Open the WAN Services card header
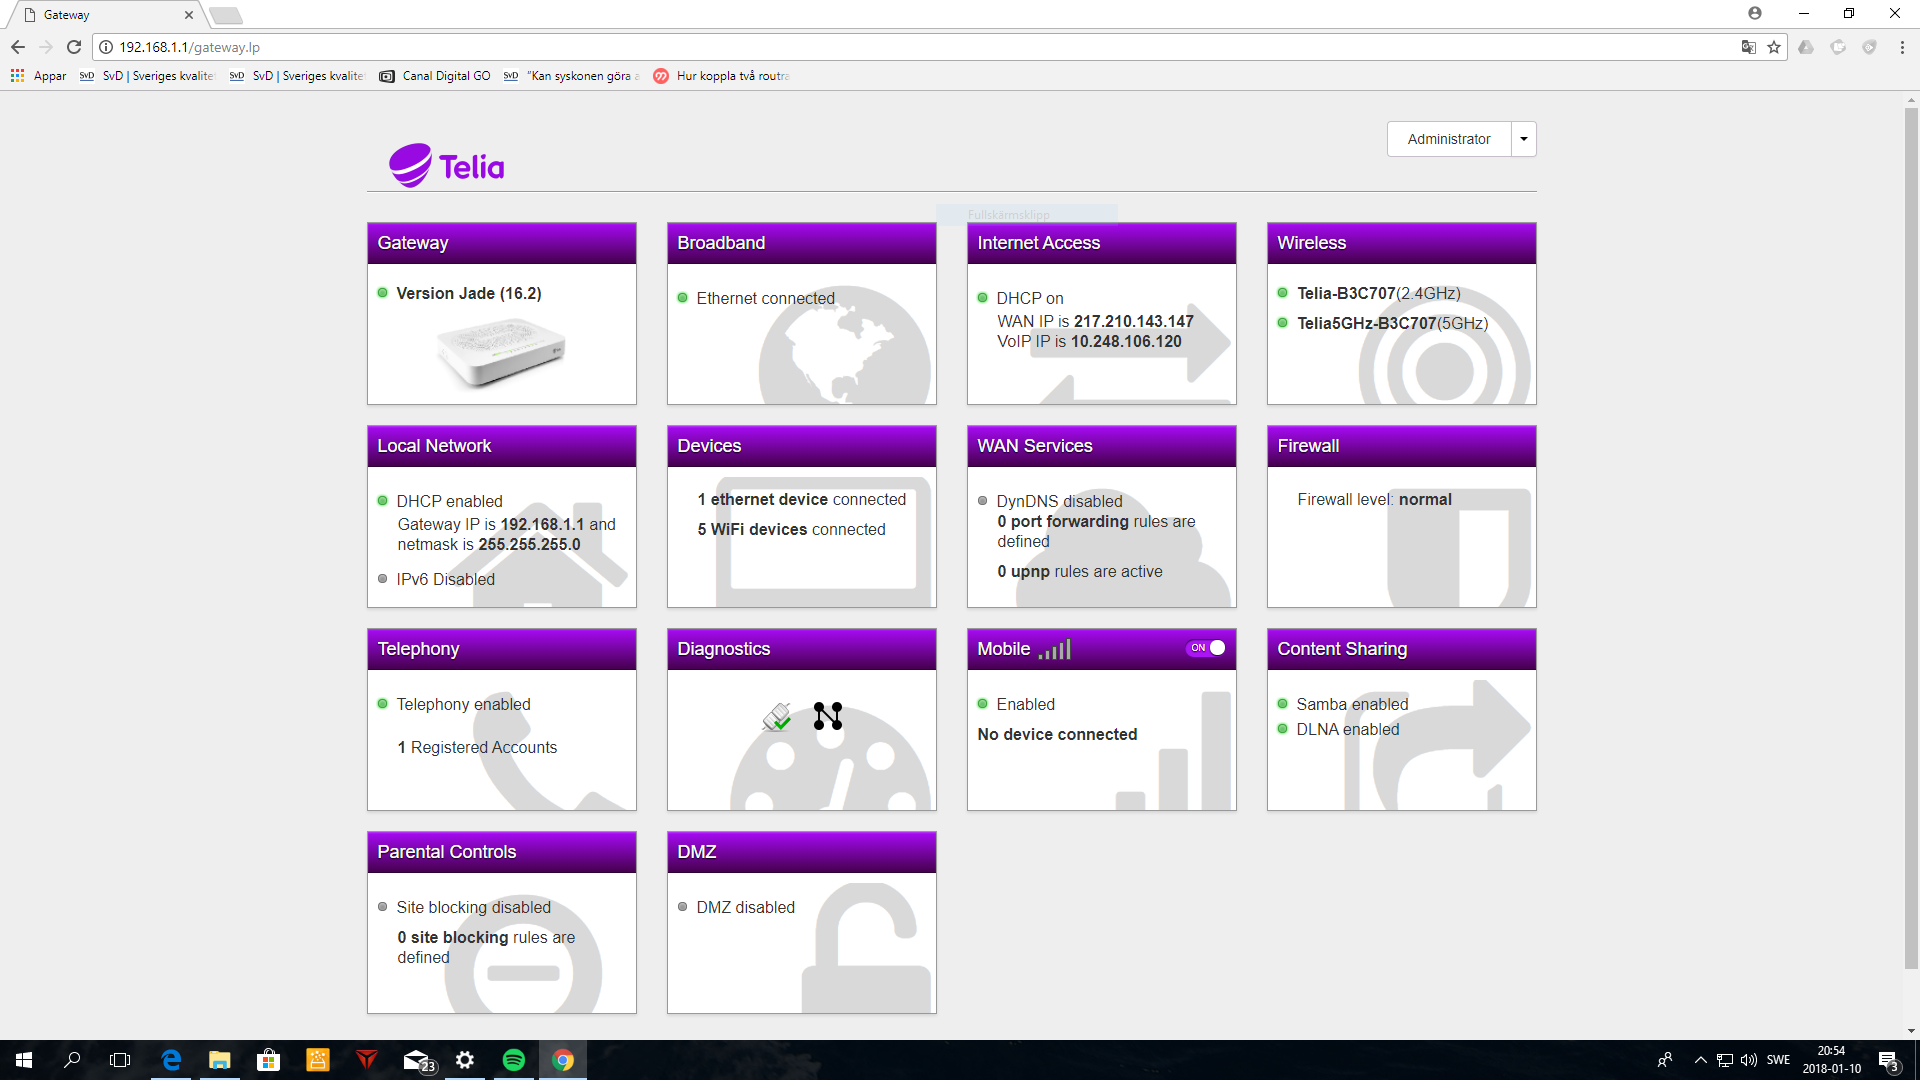The width and height of the screenshot is (1920, 1080). (x=1102, y=446)
